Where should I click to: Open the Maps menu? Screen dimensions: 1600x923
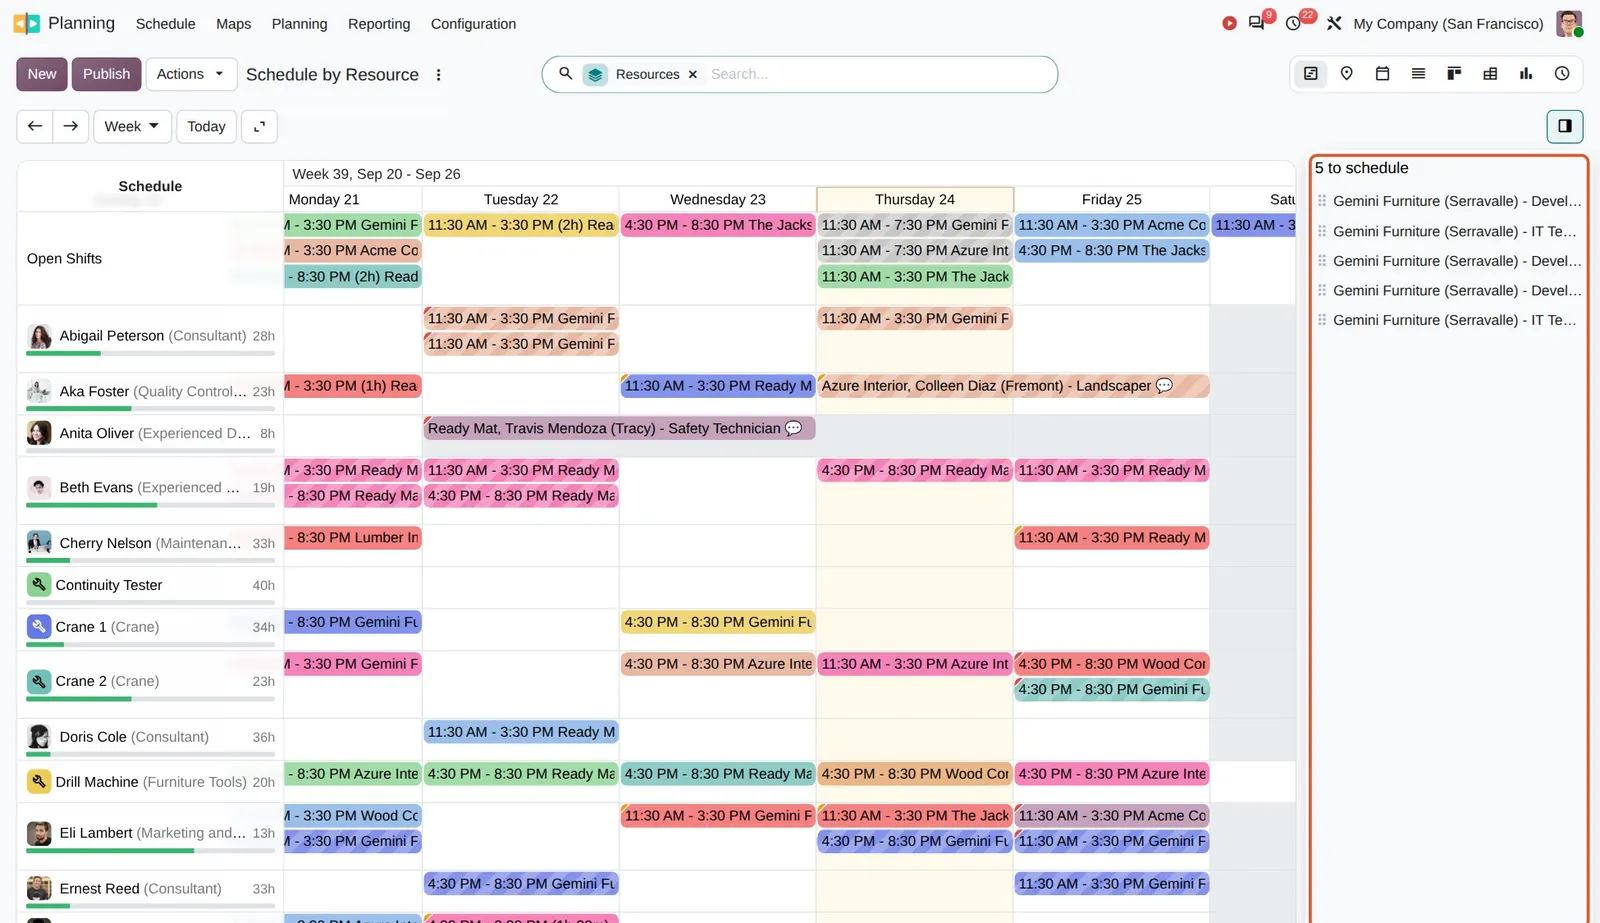tap(234, 24)
